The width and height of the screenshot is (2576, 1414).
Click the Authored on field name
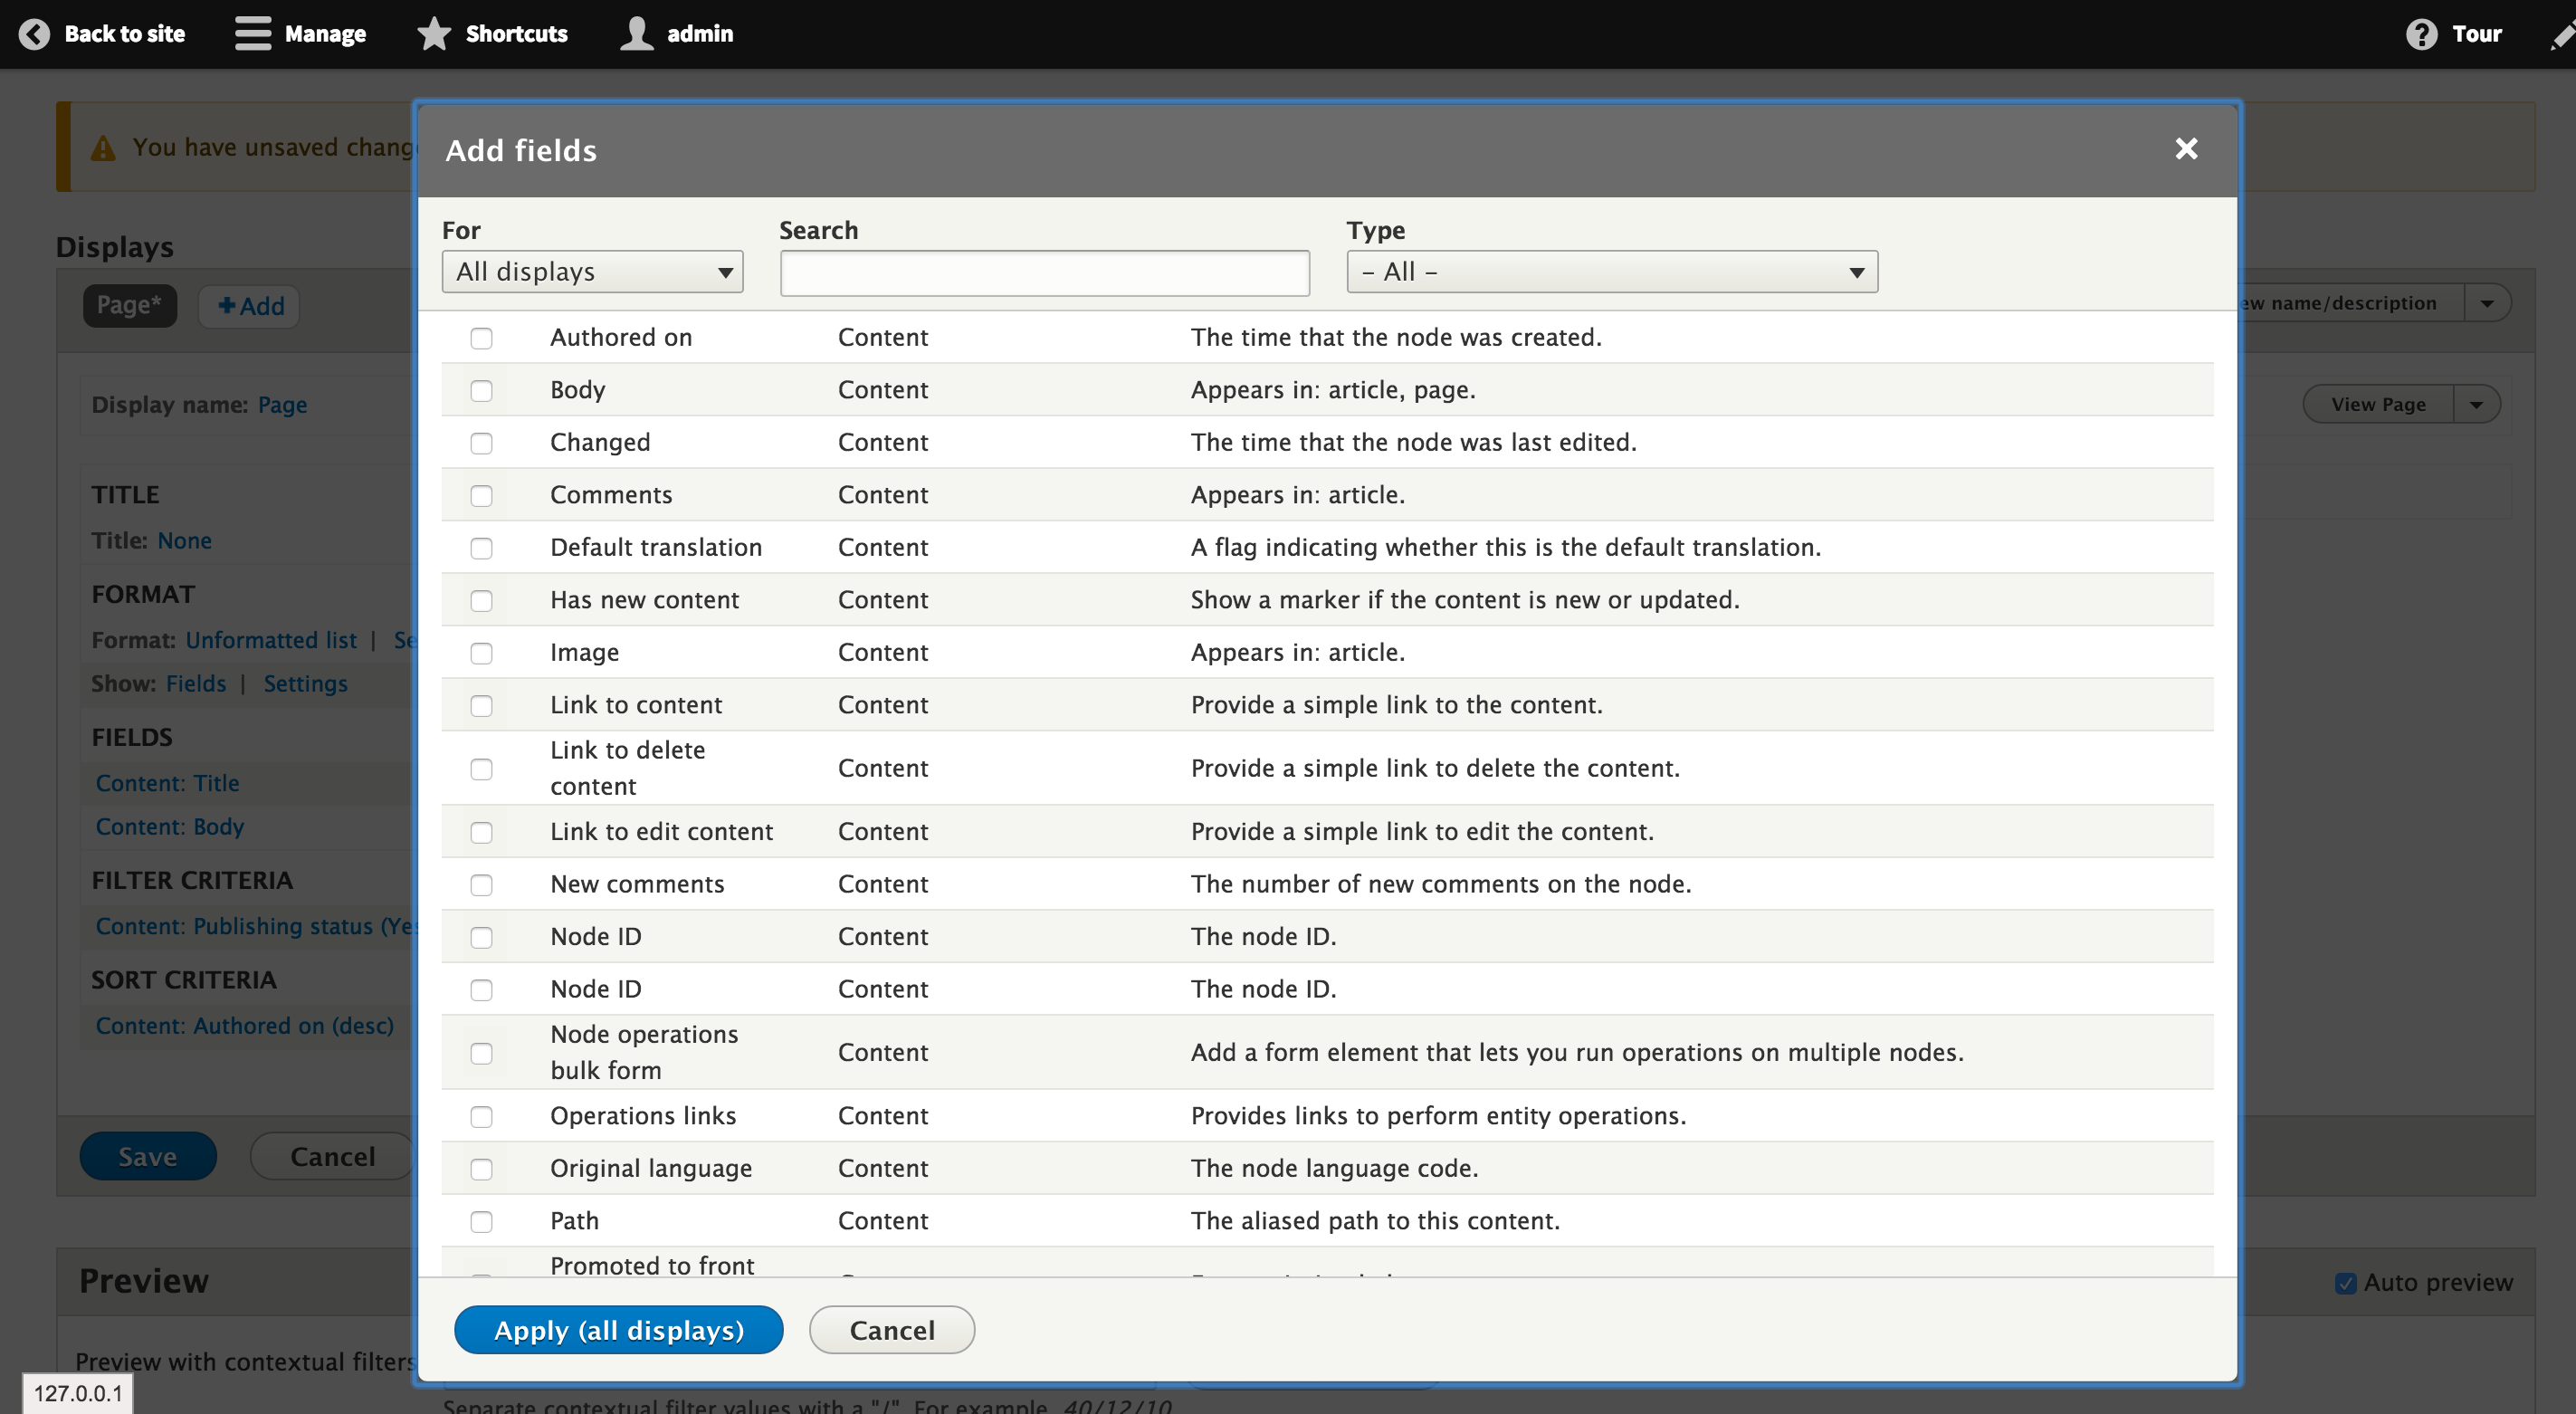pos(621,338)
